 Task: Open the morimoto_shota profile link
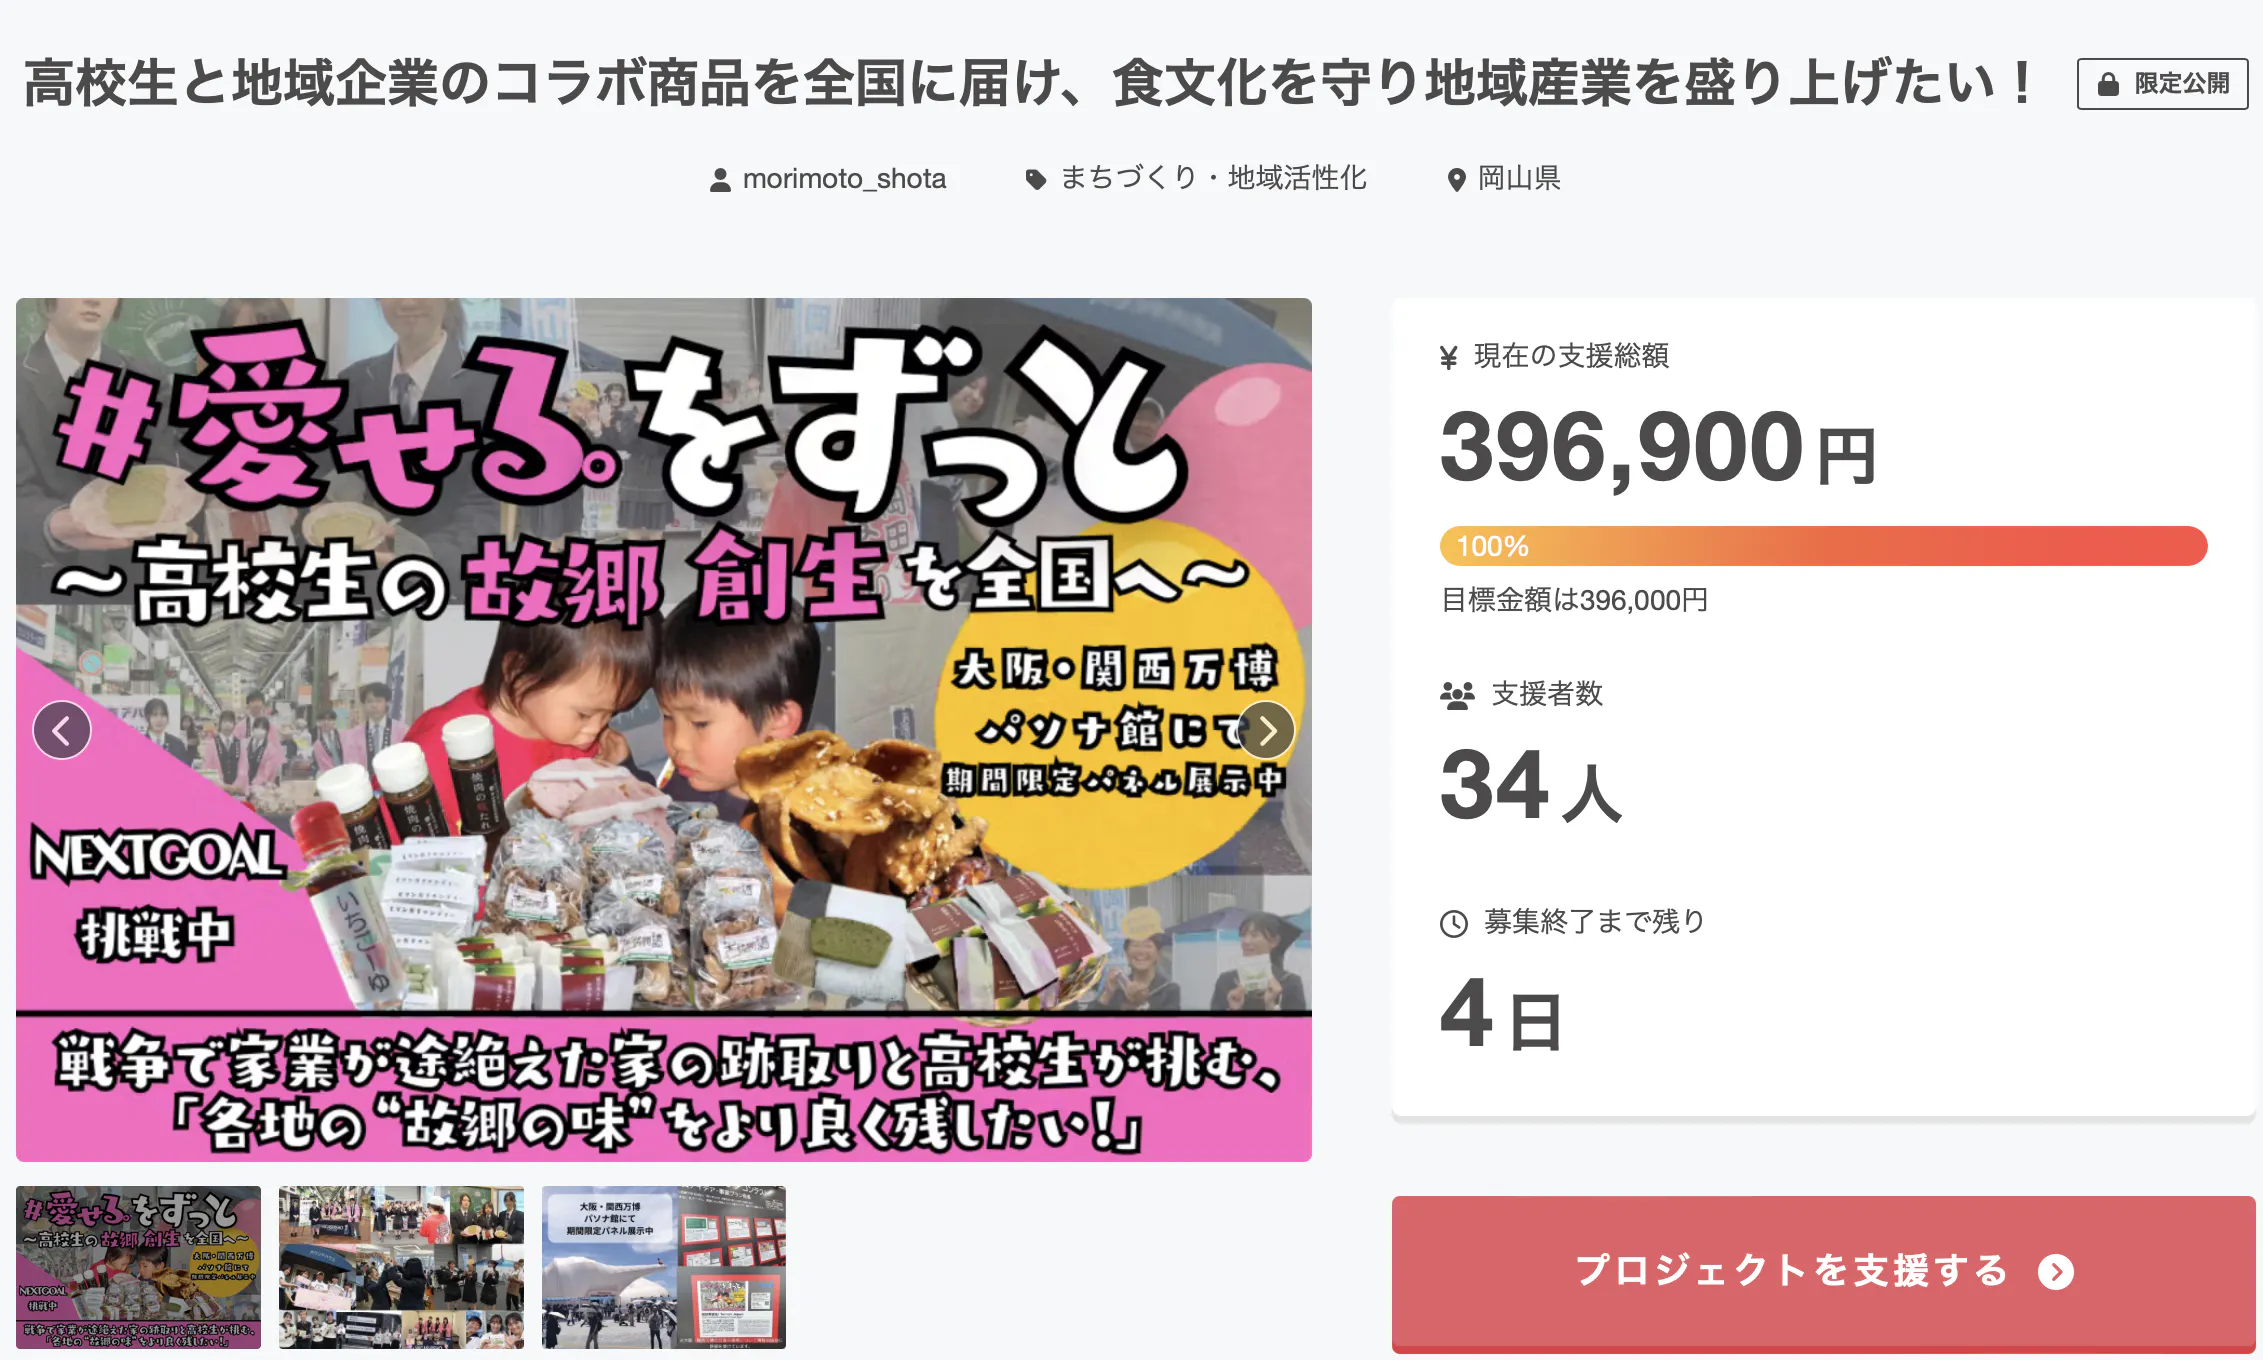pyautogui.click(x=844, y=179)
